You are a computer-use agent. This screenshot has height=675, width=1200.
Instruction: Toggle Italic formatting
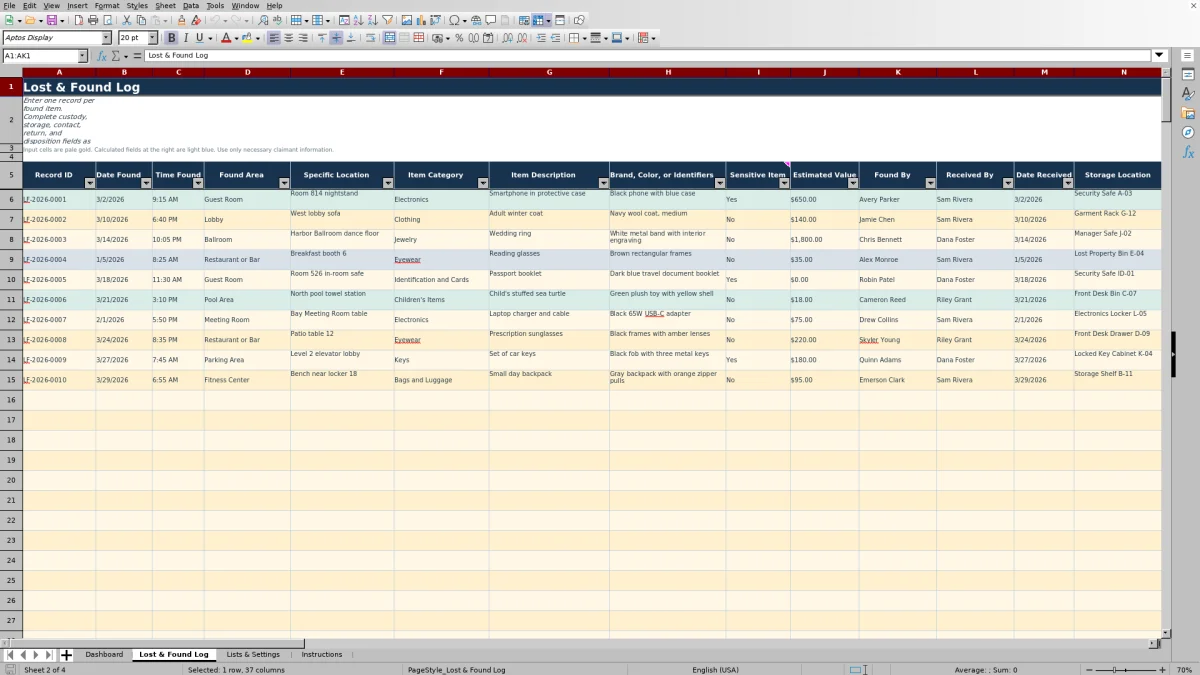186,38
